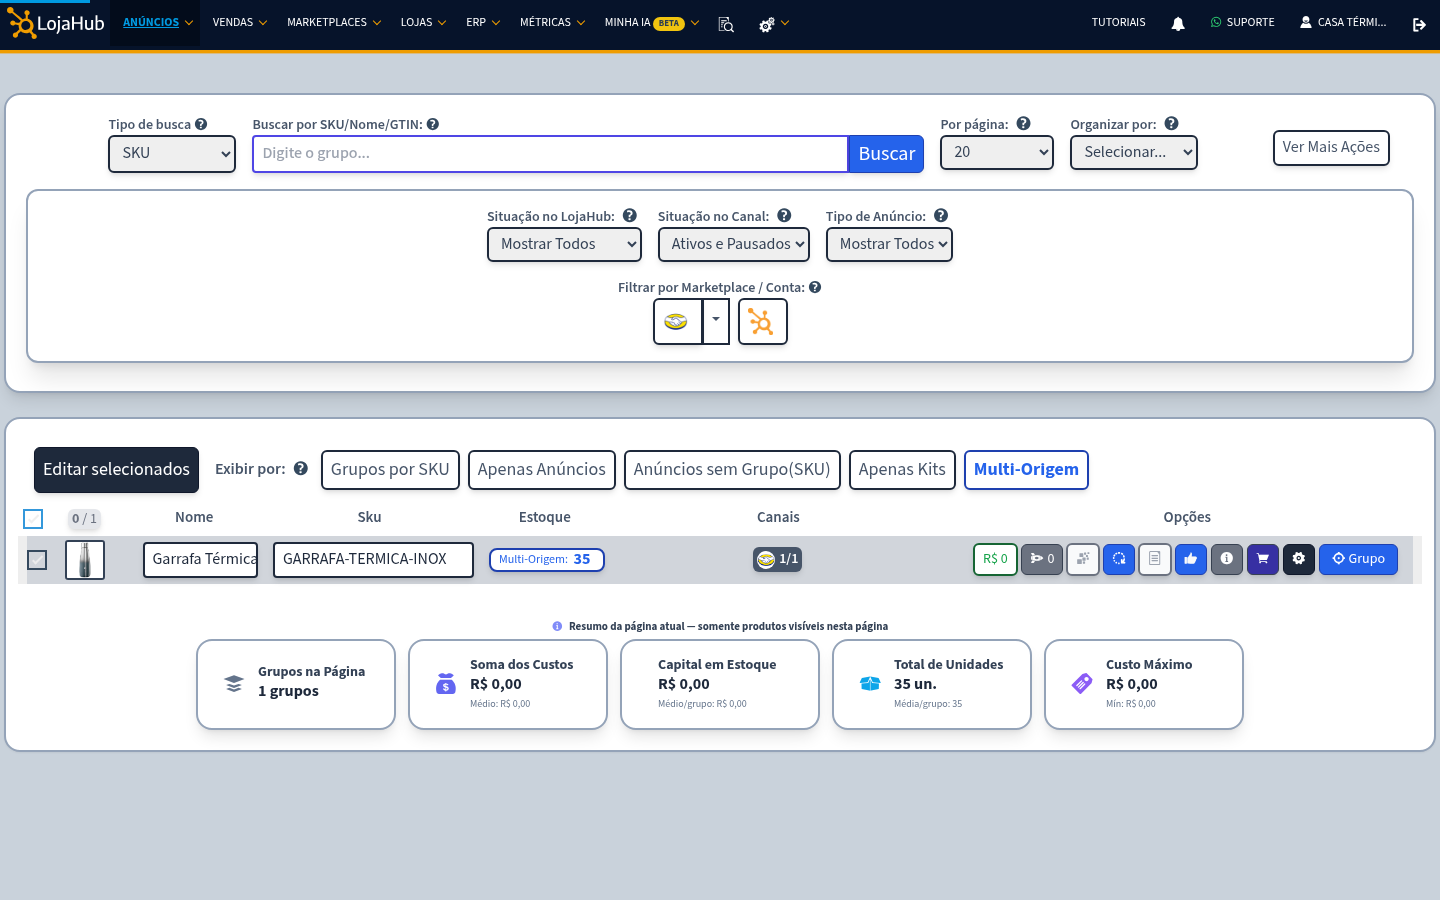Filter by the orange LojaHub hub icon
Viewport: 1440px width, 900px height.
(x=762, y=322)
